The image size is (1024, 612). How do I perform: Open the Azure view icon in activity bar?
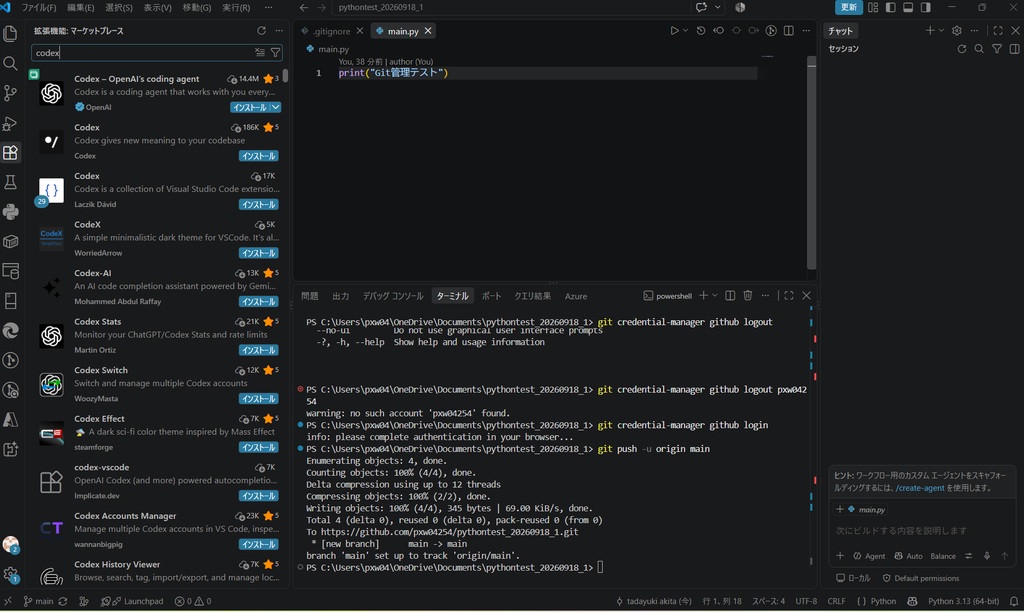point(10,419)
